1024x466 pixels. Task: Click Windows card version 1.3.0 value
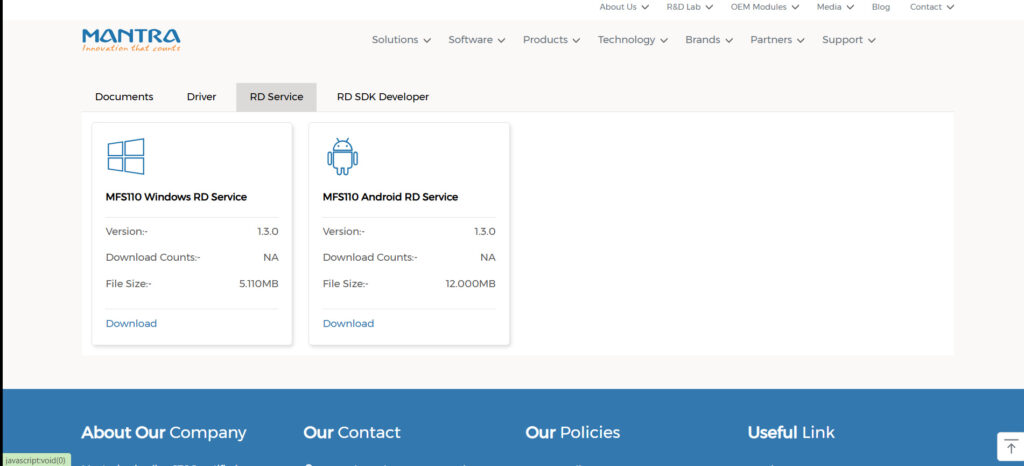point(268,232)
